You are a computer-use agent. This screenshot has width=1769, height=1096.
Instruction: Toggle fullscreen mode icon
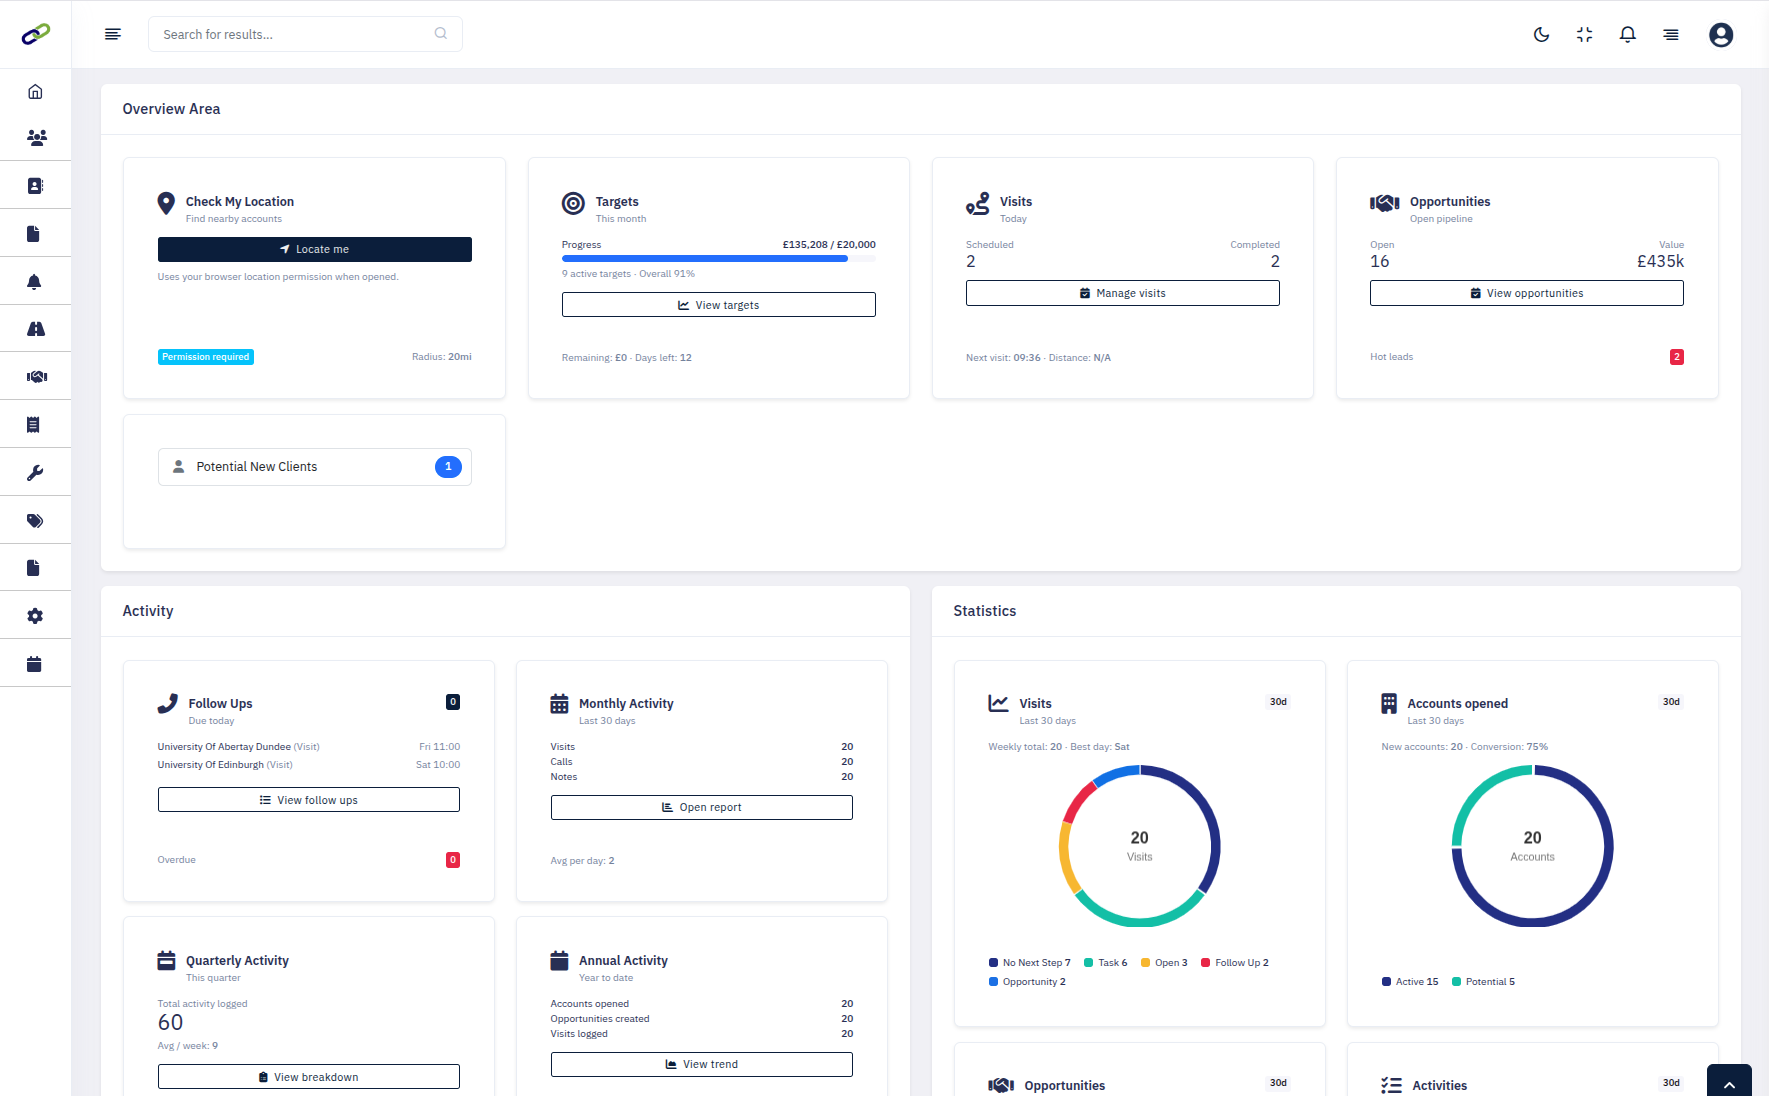point(1585,35)
